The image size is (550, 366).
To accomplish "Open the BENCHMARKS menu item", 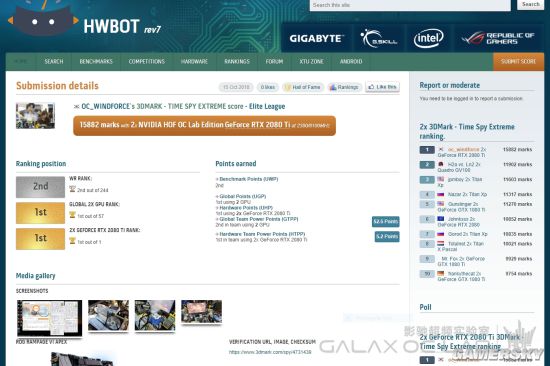I will point(96,61).
